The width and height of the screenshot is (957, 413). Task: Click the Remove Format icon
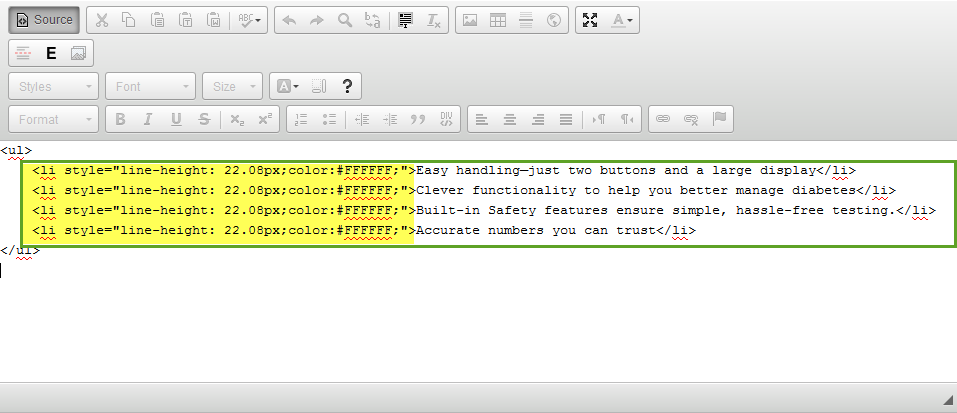[433, 20]
